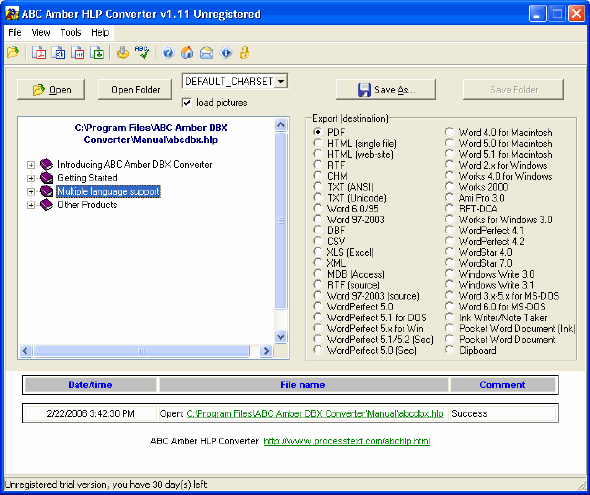Open the View menu
The image size is (590, 495).
[x=41, y=33]
